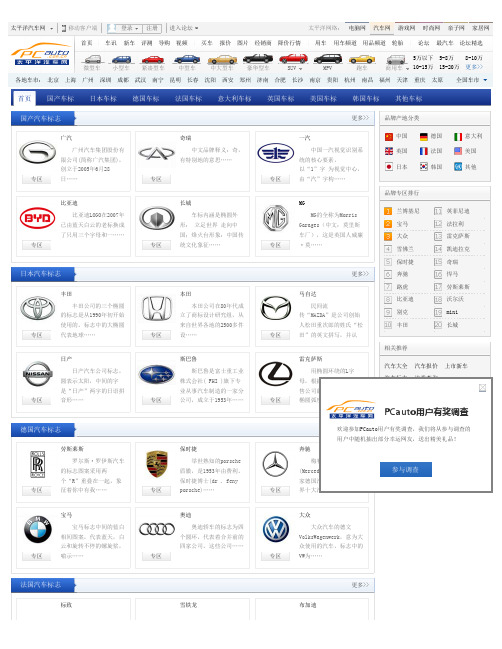502x649 pixels.
Task: Click the PCauto site logo in header
Action: coord(41,54)
